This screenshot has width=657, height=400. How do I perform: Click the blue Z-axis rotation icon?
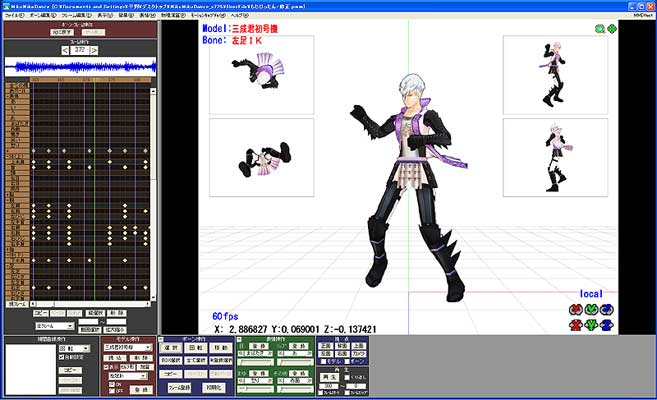(606, 310)
